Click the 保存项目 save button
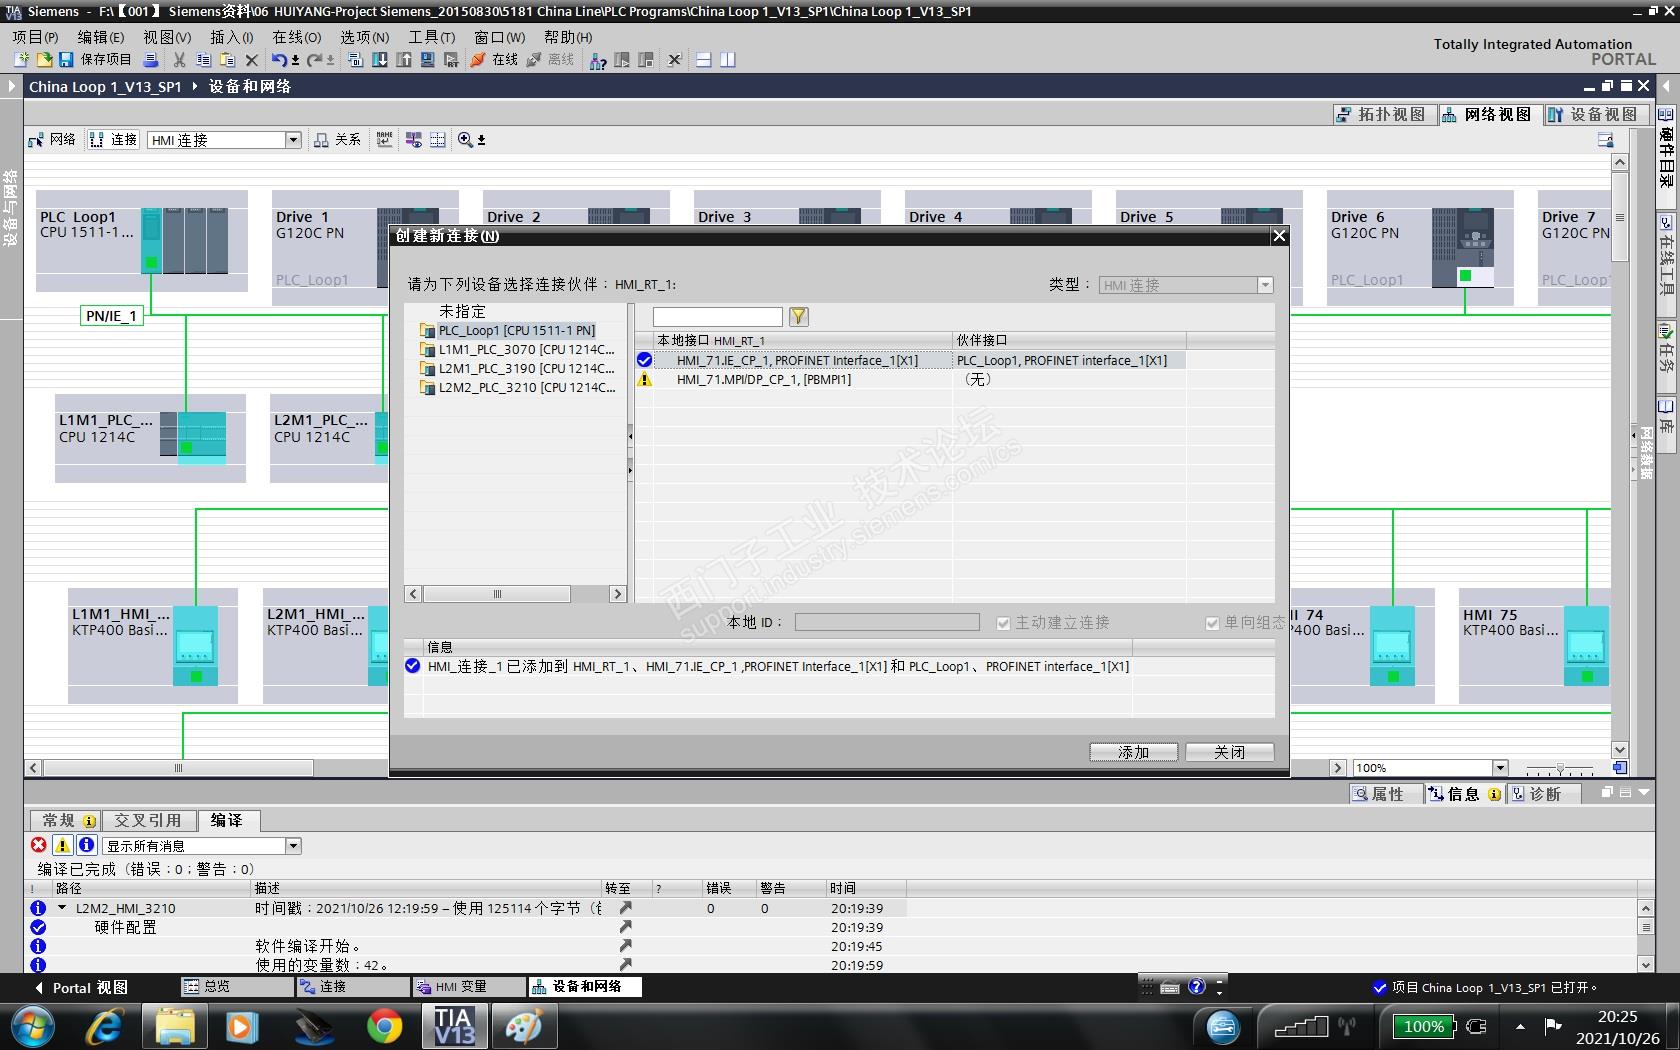The image size is (1680, 1050). 95,60
